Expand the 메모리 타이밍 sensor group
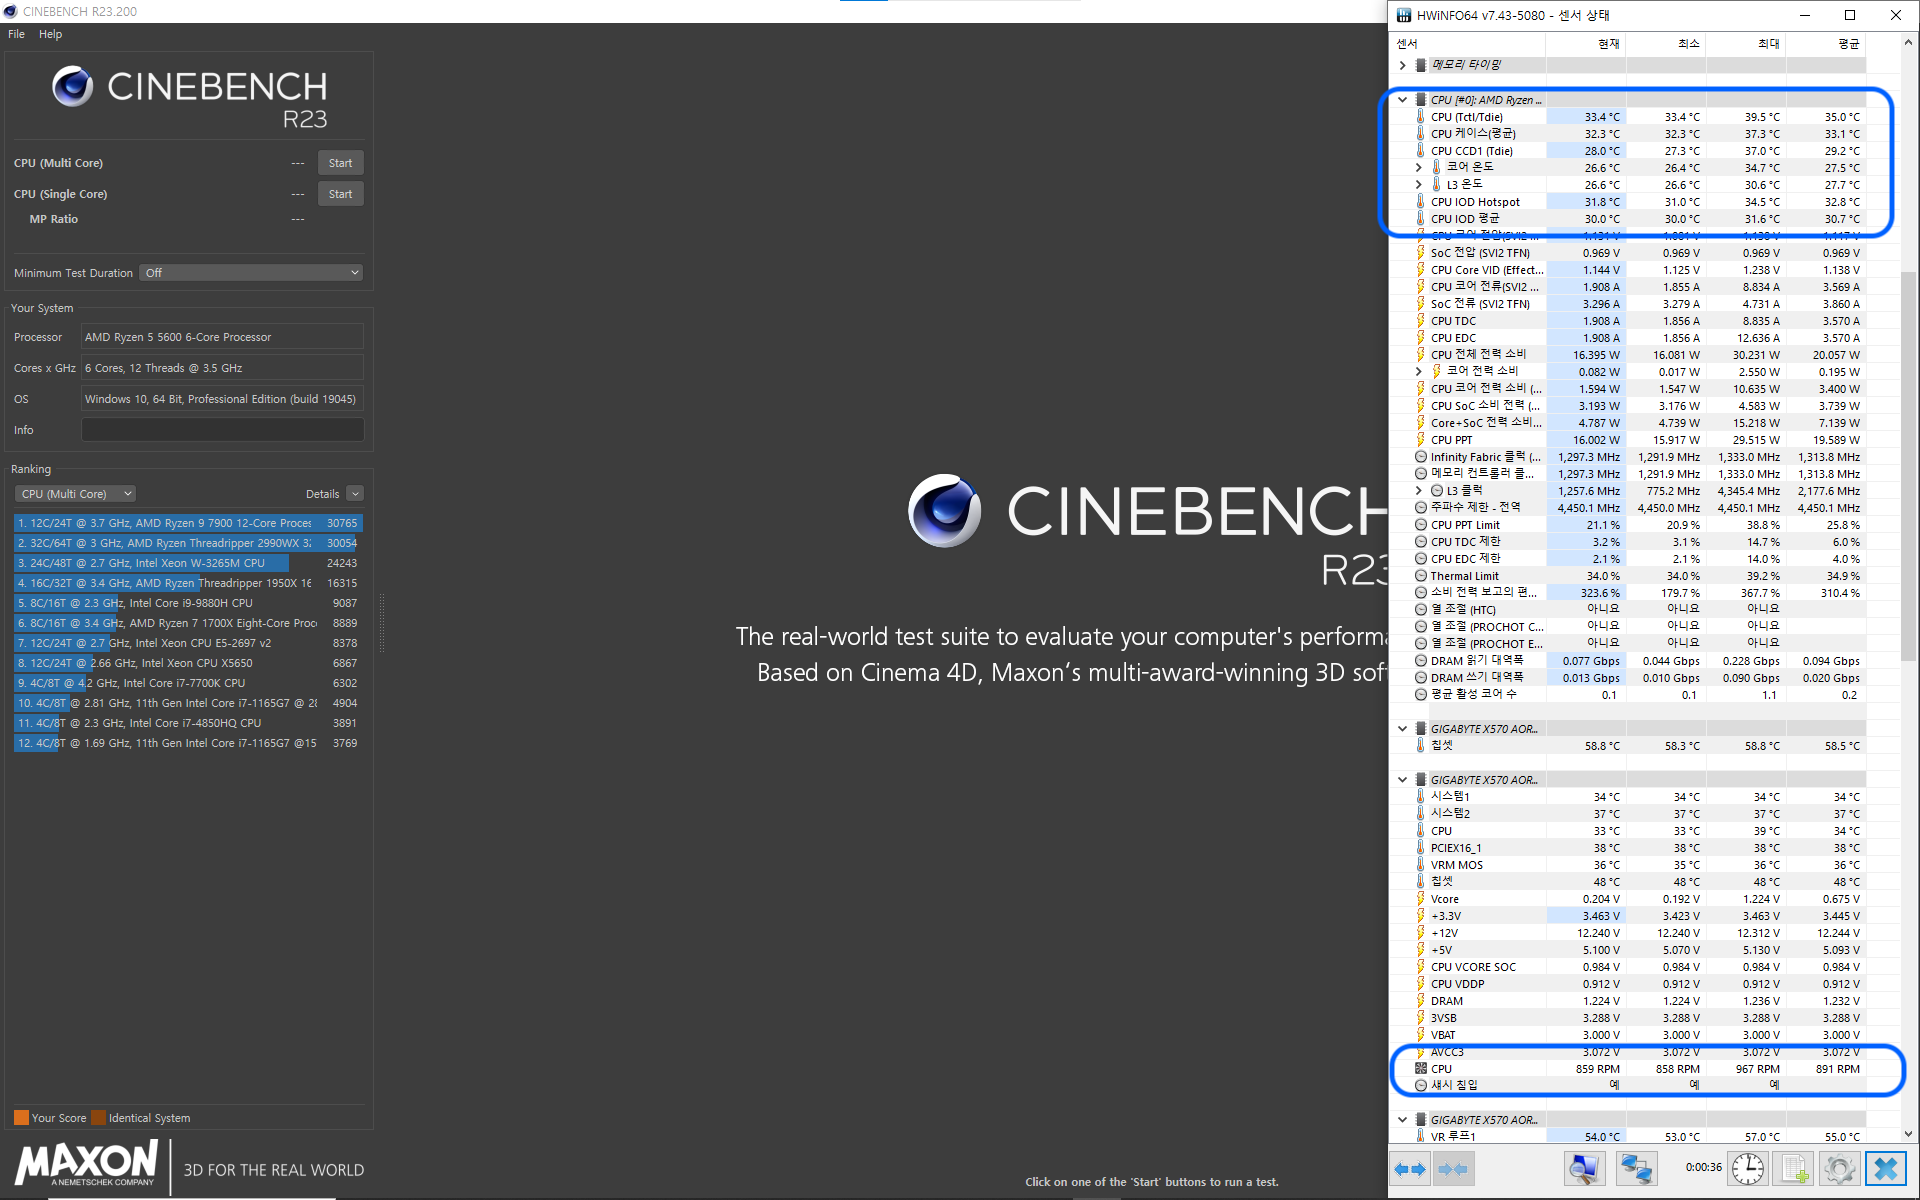Screen dimensions: 1920x1200 pyautogui.click(x=1402, y=65)
